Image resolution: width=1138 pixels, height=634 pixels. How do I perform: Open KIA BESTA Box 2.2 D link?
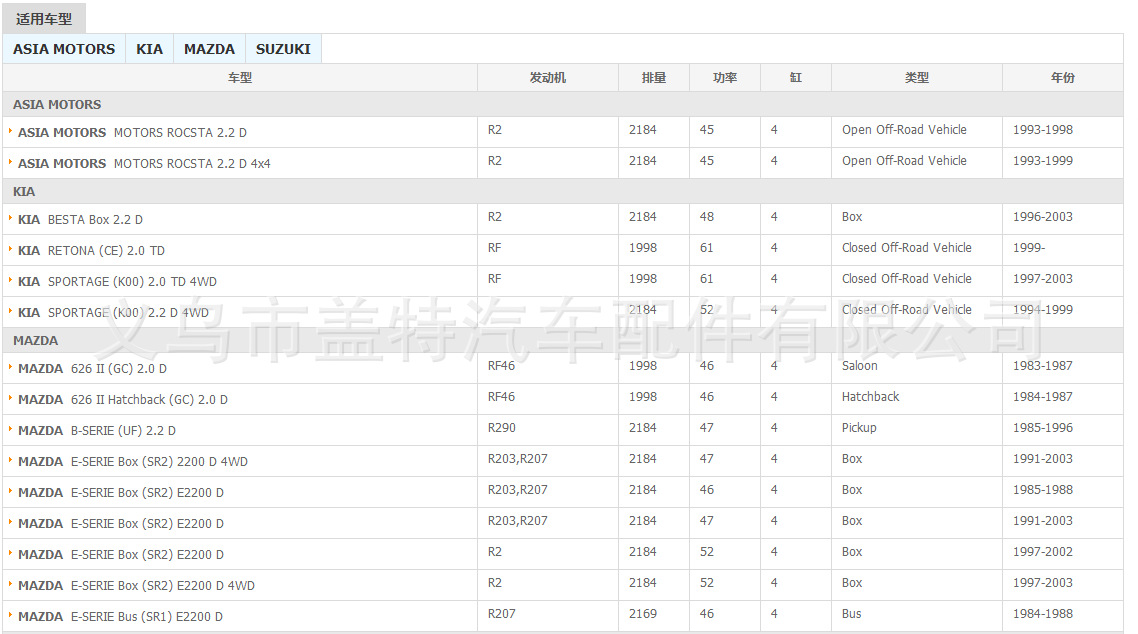(x=81, y=220)
